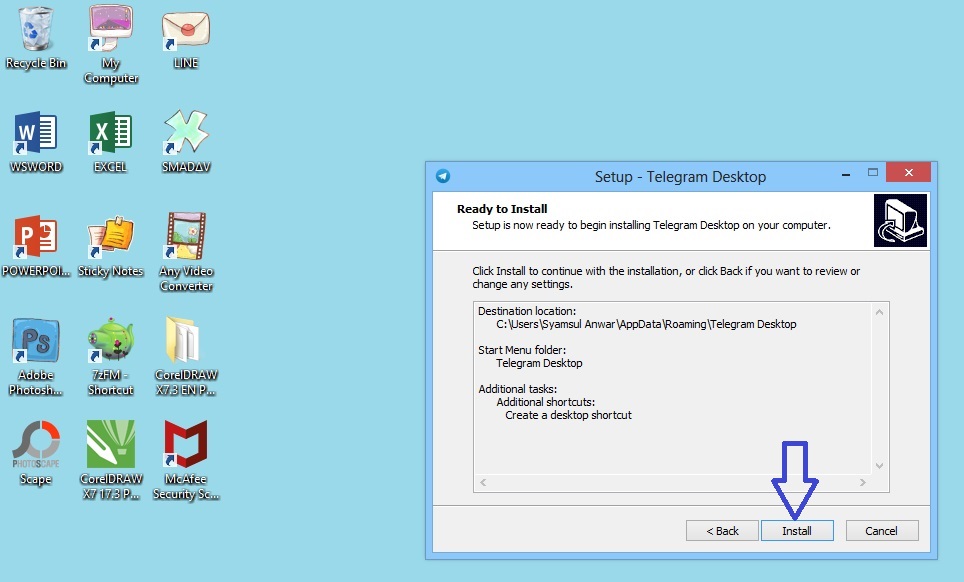Click the summary box's scroll left arrow
The width and height of the screenshot is (964, 582).
coord(483,482)
